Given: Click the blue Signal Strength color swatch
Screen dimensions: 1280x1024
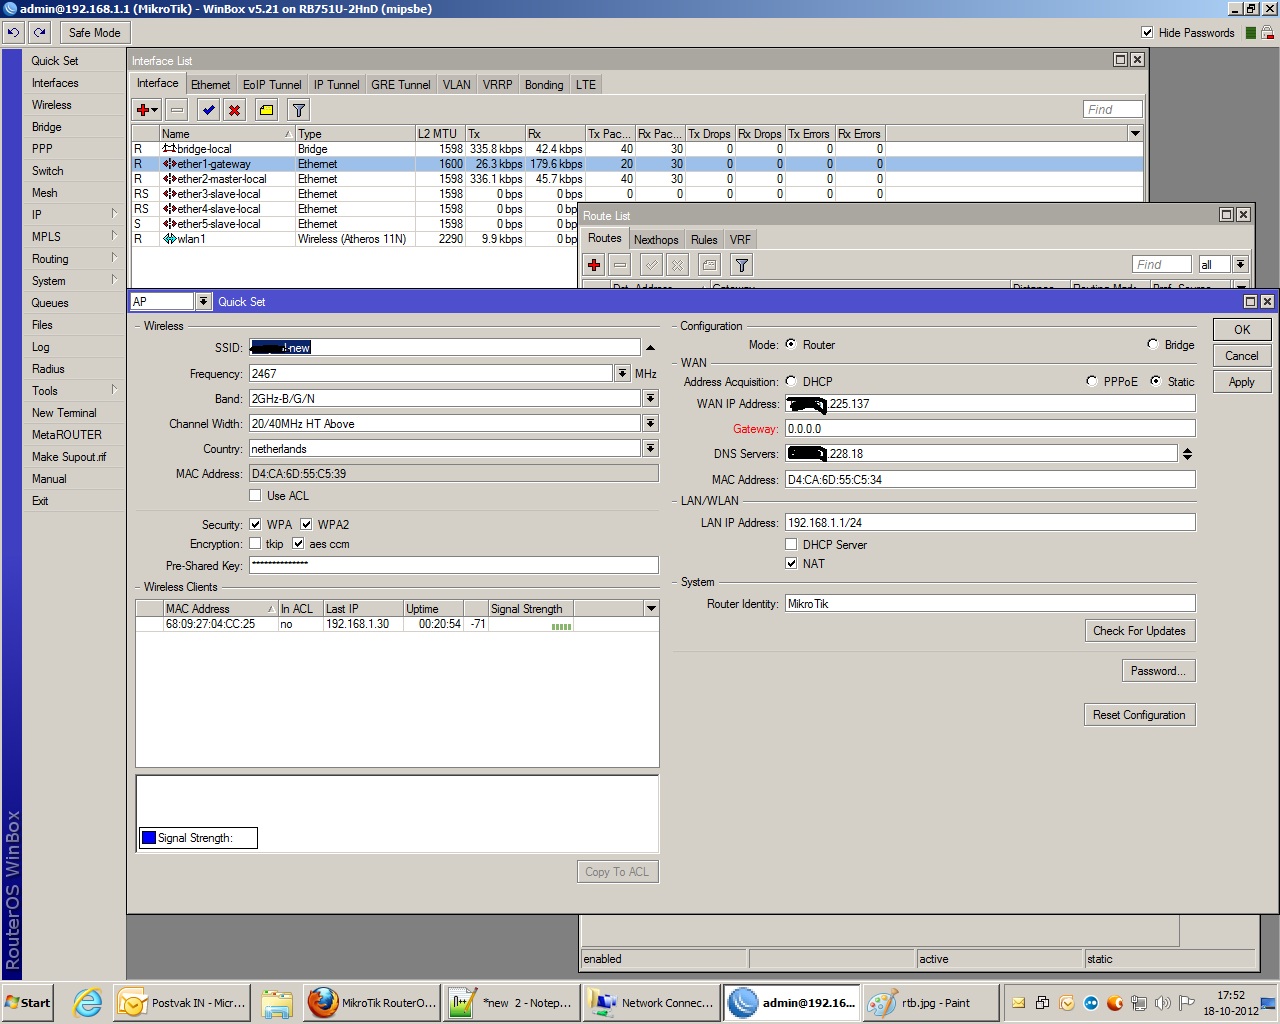Looking at the screenshot, I should coord(149,838).
